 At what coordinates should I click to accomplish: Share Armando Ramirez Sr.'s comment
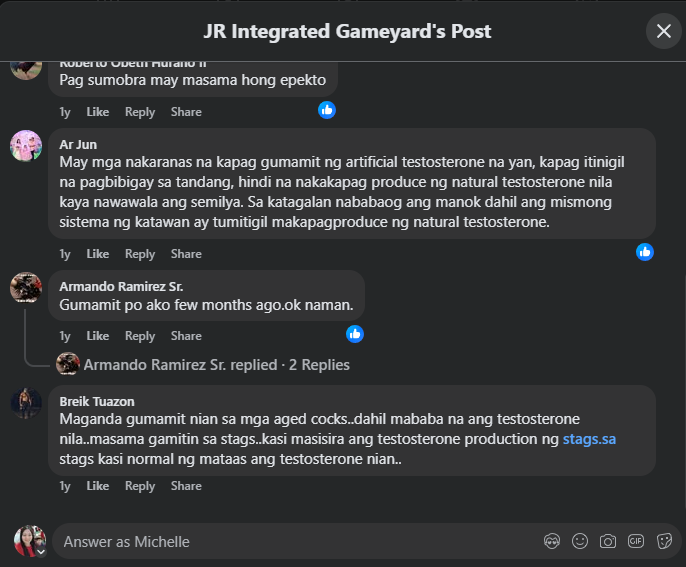tap(186, 336)
